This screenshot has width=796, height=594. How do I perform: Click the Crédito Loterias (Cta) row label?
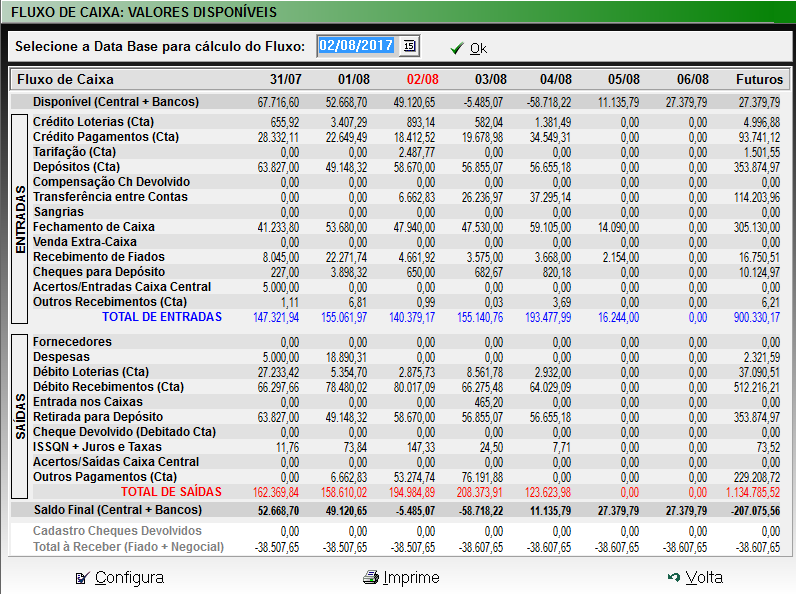93,122
